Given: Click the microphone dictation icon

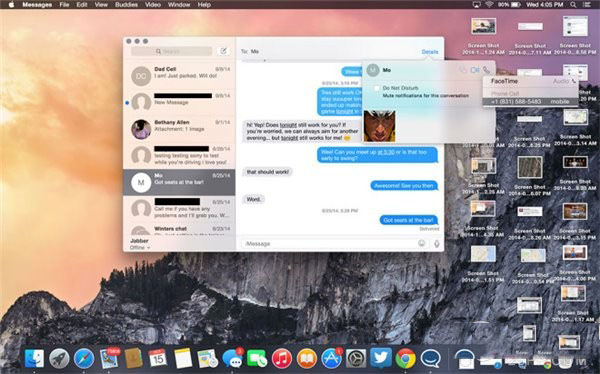Looking at the screenshot, I should (x=436, y=243).
